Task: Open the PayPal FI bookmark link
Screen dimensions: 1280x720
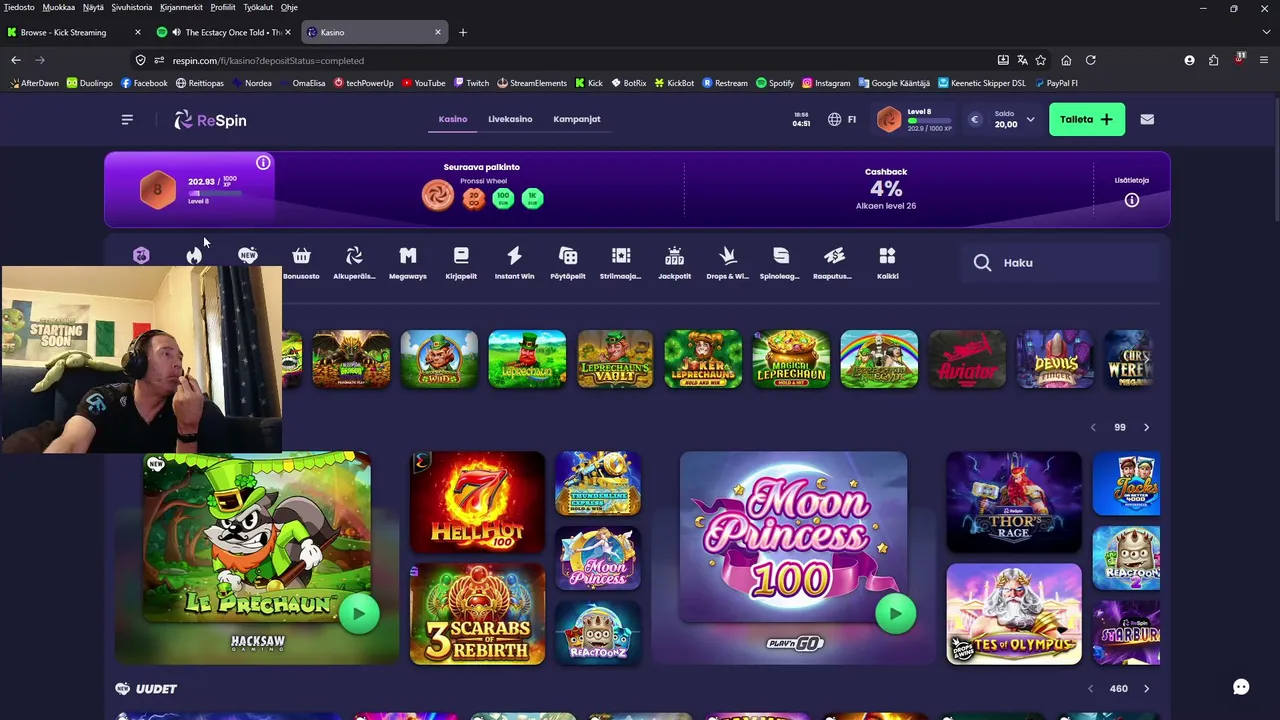Action: (x=1056, y=83)
